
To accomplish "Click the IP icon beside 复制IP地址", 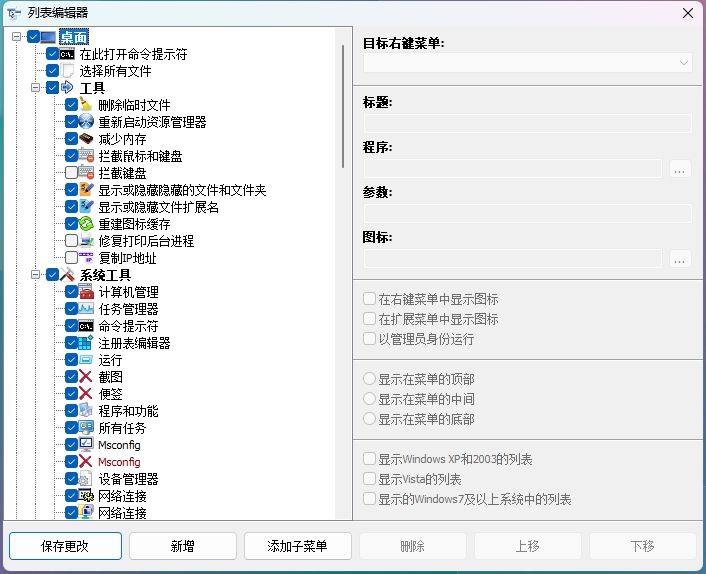I will [86, 258].
